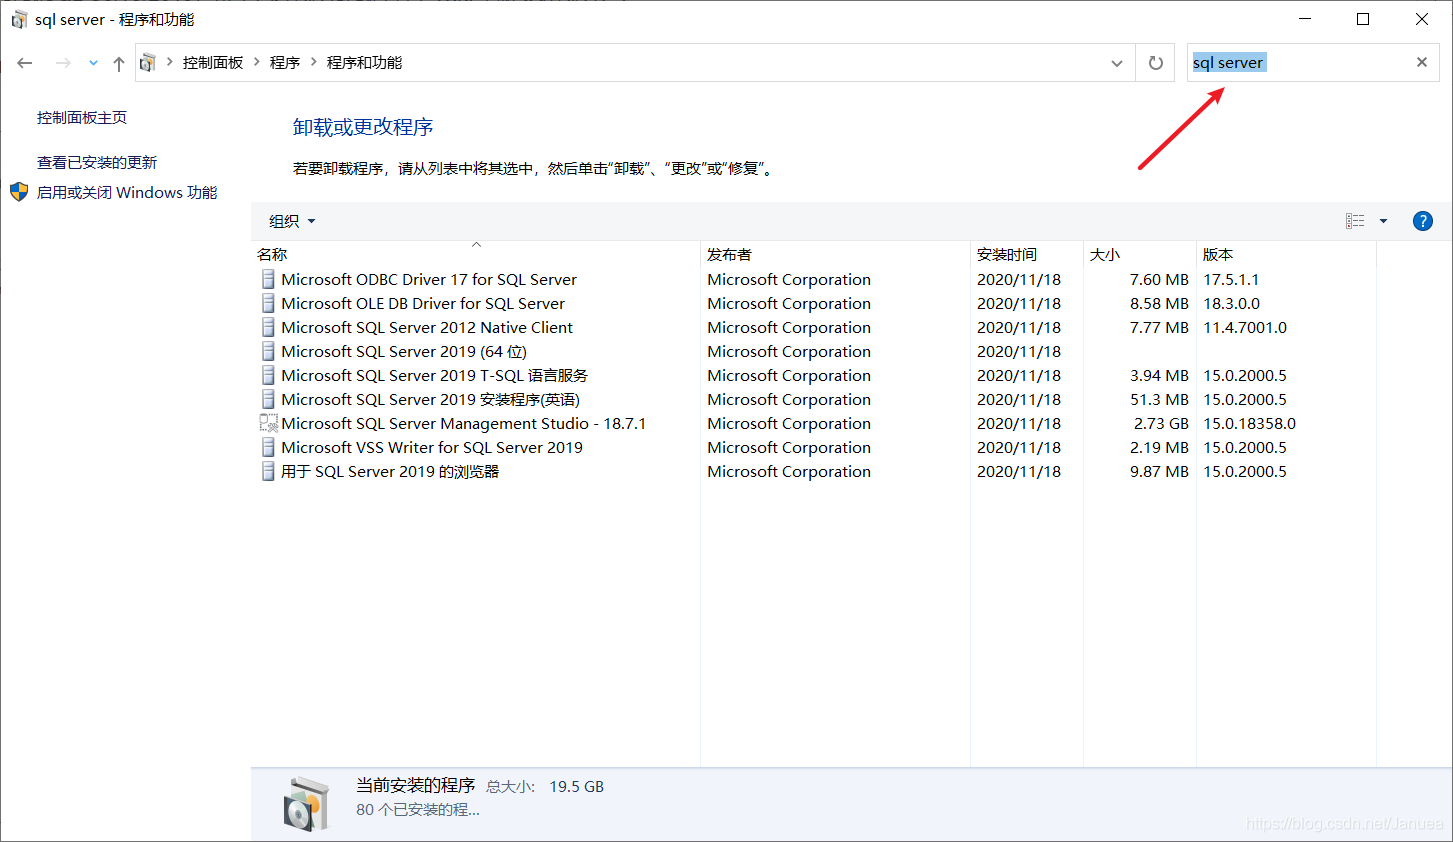The width and height of the screenshot is (1453, 842).
Task: Click size 2.73 GB cell
Action: (x=1161, y=424)
